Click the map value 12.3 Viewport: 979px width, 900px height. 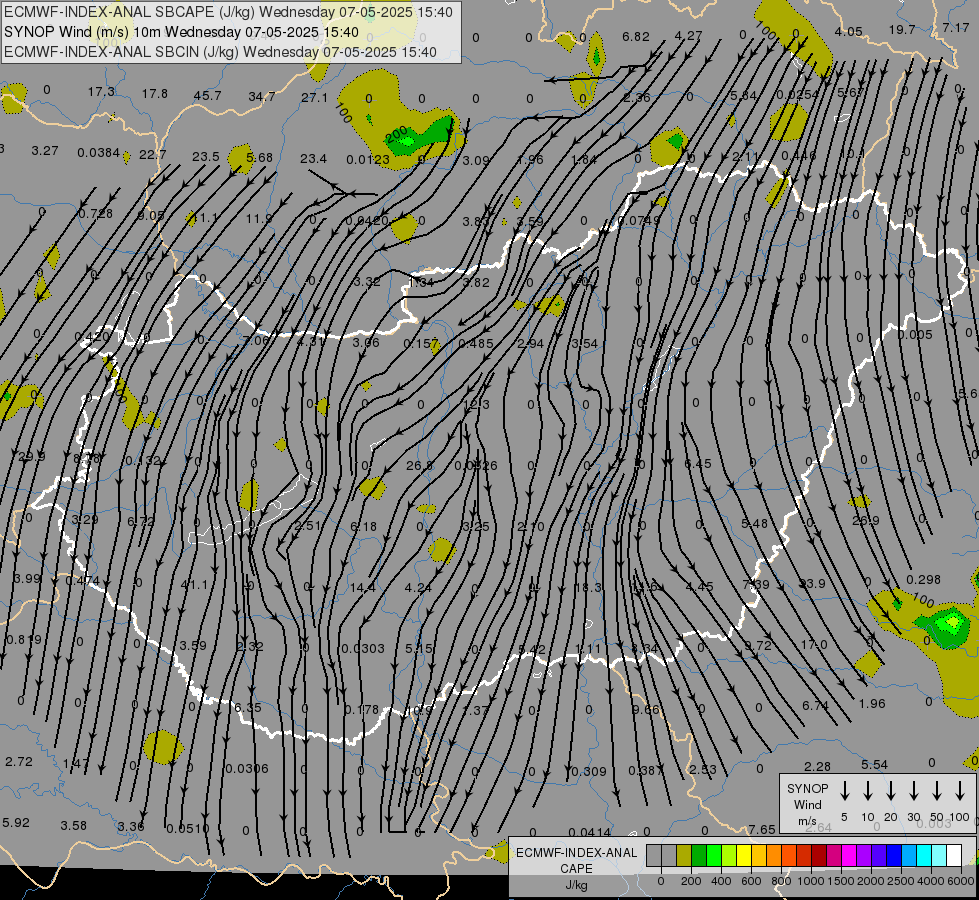pyautogui.click(x=476, y=405)
